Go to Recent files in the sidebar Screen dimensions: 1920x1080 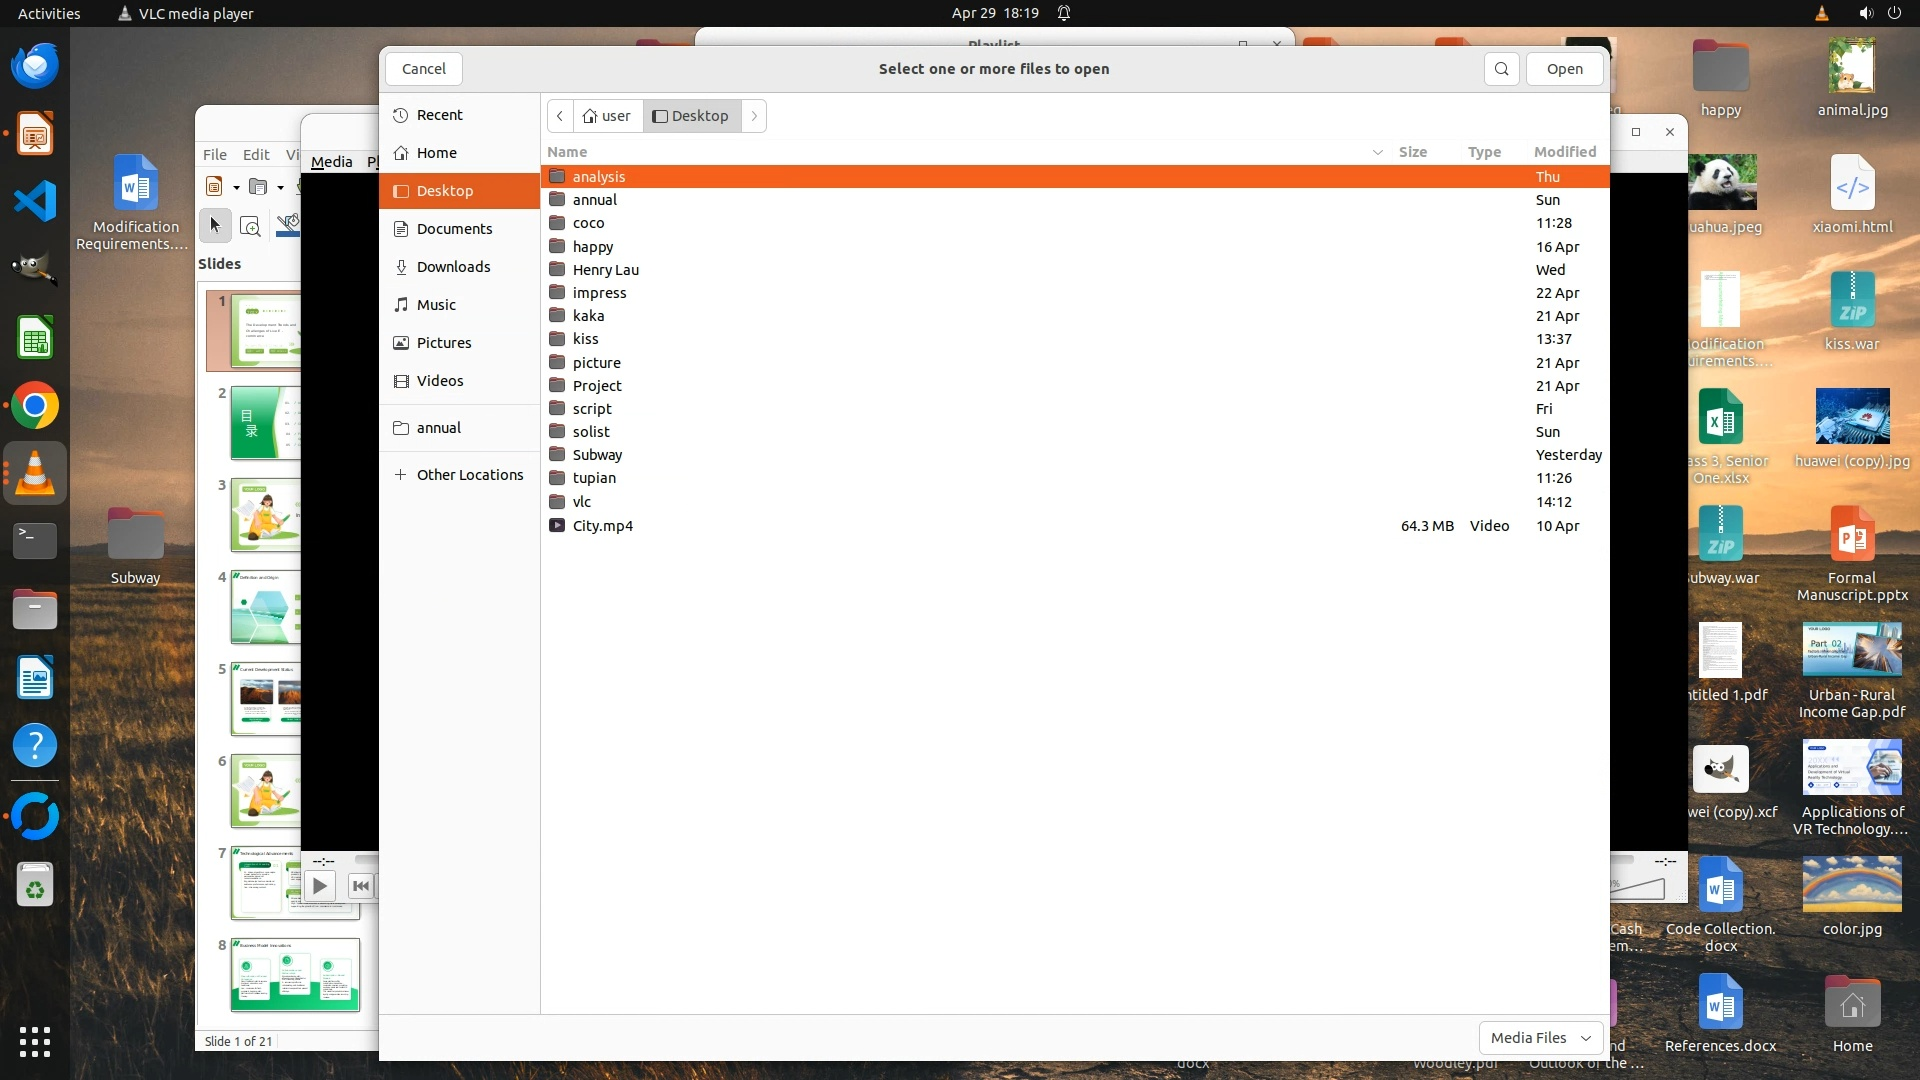439,115
